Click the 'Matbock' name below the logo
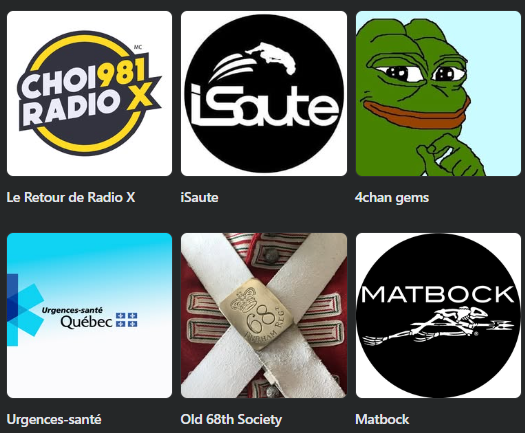Viewport: 525px width, 433px height. click(382, 419)
